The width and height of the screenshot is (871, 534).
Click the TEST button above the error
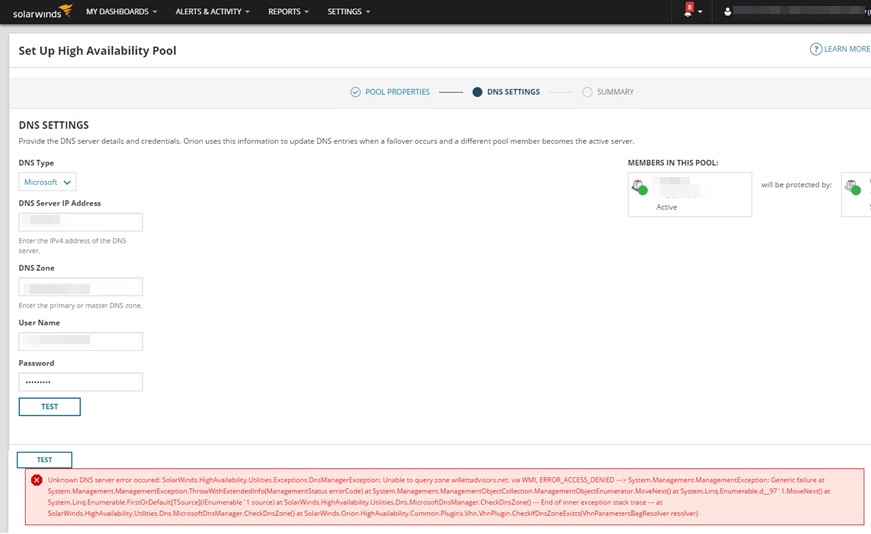point(44,460)
